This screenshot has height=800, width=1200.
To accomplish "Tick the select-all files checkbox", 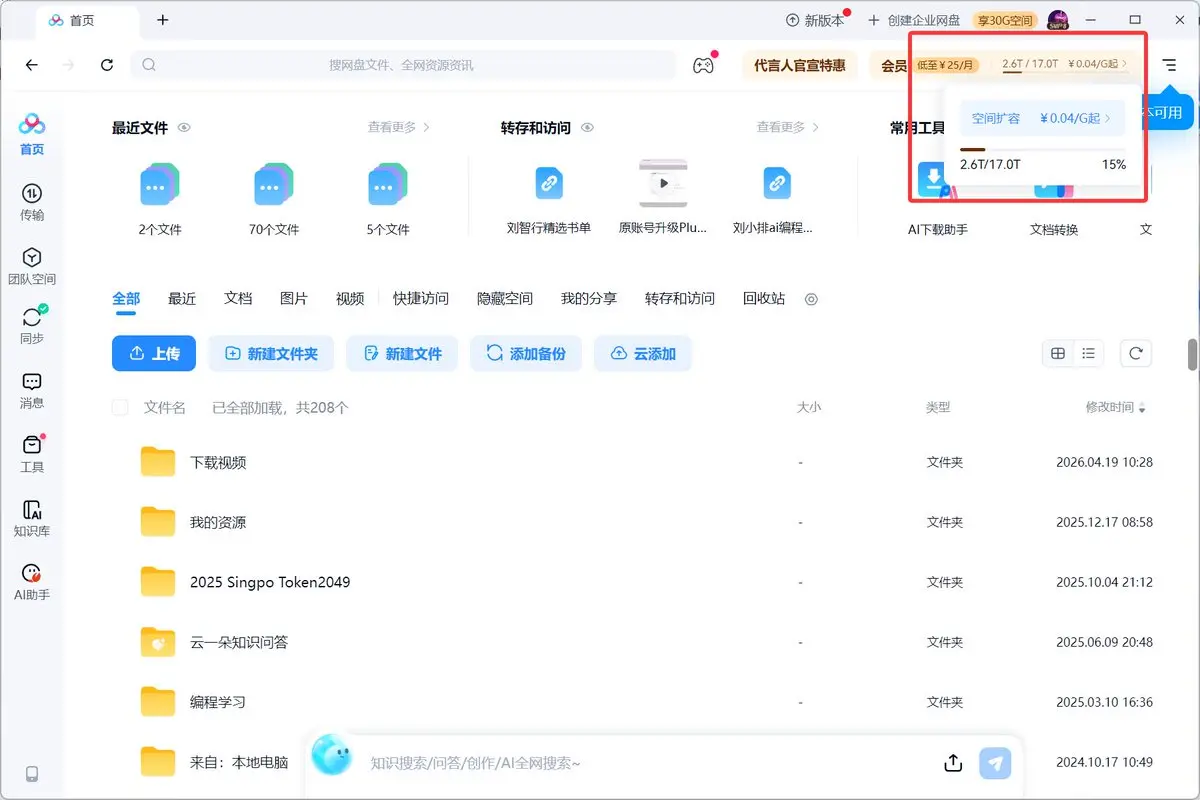I will (120, 407).
